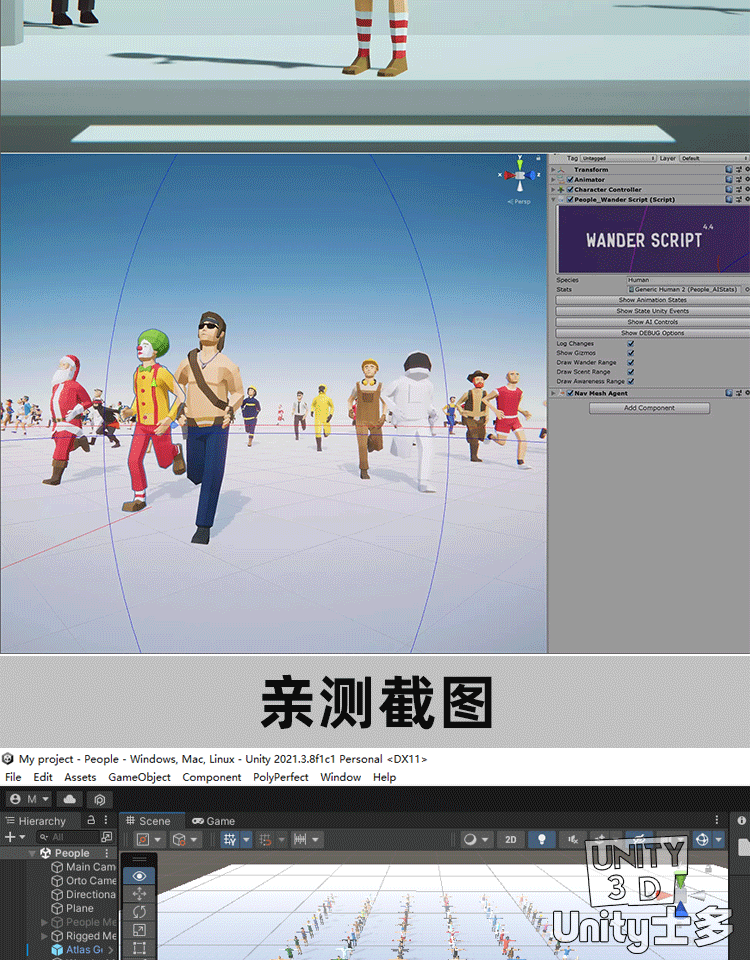Disable Draw Wander Range option

coord(630,363)
